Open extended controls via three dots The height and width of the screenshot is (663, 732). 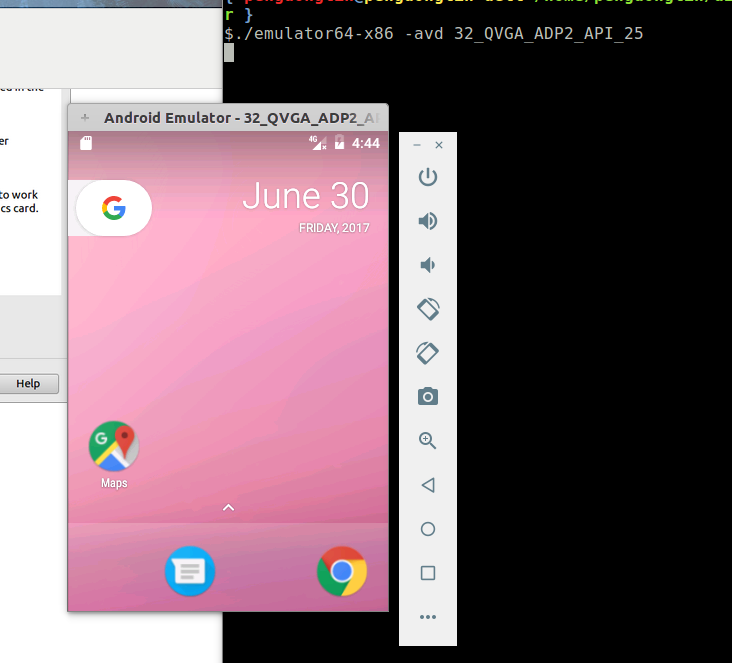[428, 617]
